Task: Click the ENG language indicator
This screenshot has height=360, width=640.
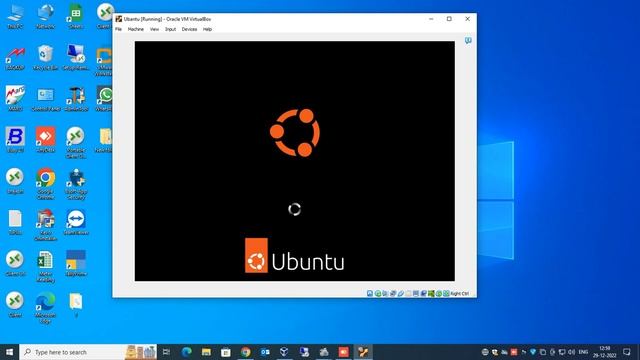Action: (583, 352)
